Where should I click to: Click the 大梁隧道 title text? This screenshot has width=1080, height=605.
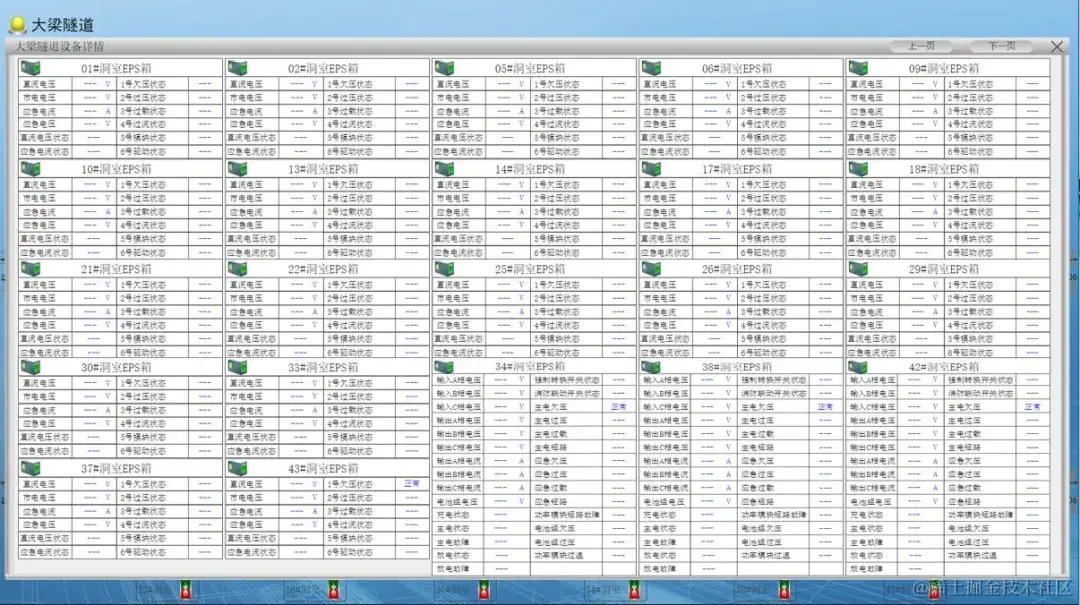coord(63,25)
